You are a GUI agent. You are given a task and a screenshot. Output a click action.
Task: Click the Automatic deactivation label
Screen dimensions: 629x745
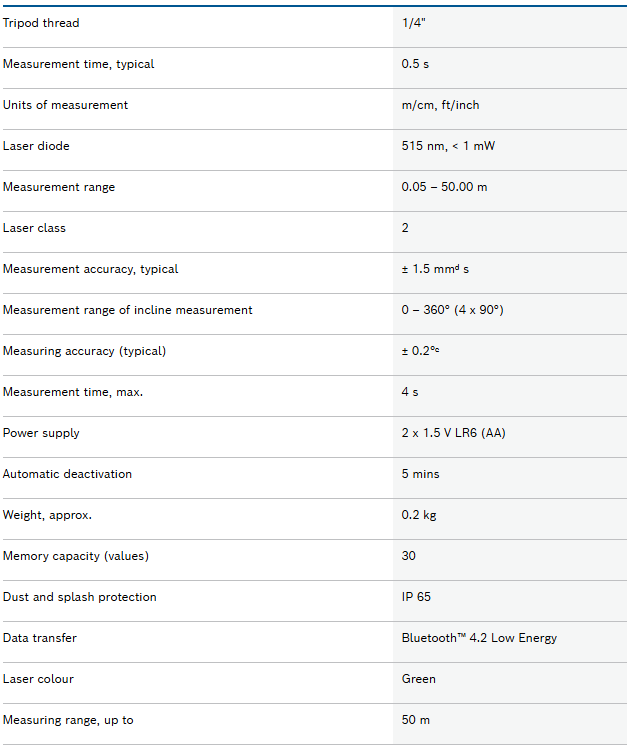coord(67,474)
